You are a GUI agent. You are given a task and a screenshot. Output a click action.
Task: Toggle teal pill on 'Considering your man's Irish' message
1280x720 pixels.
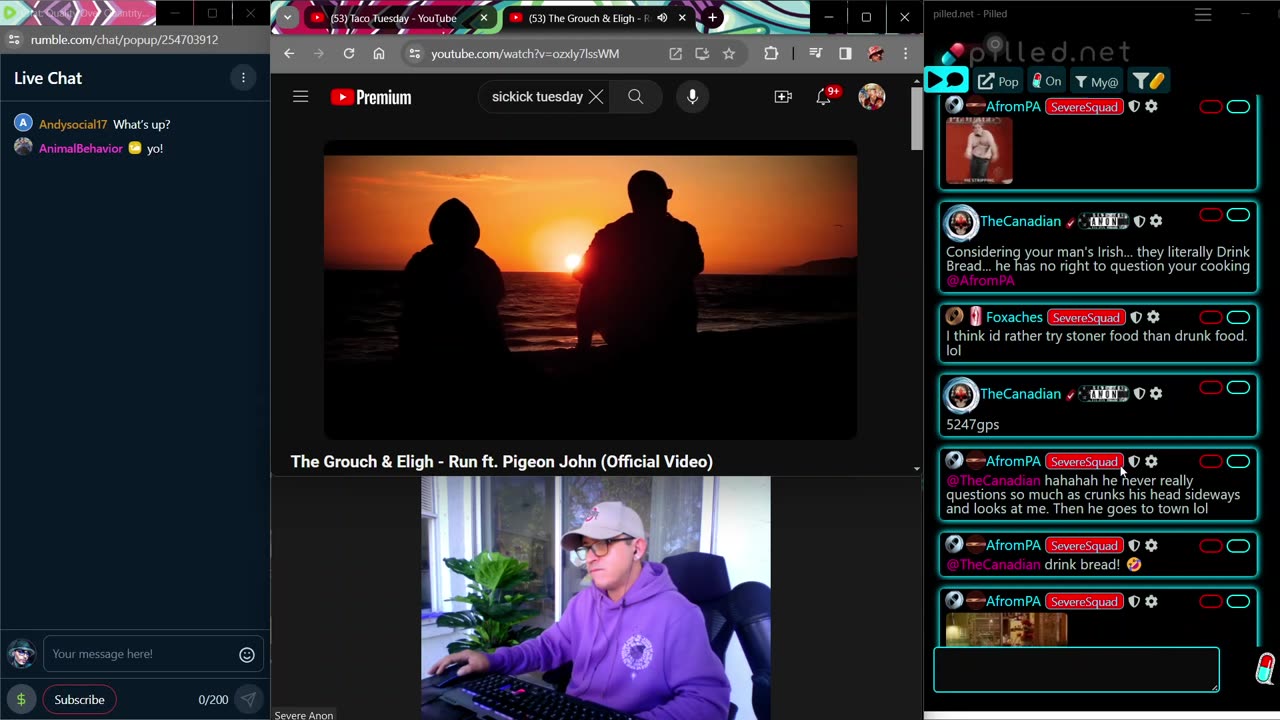point(1238,215)
